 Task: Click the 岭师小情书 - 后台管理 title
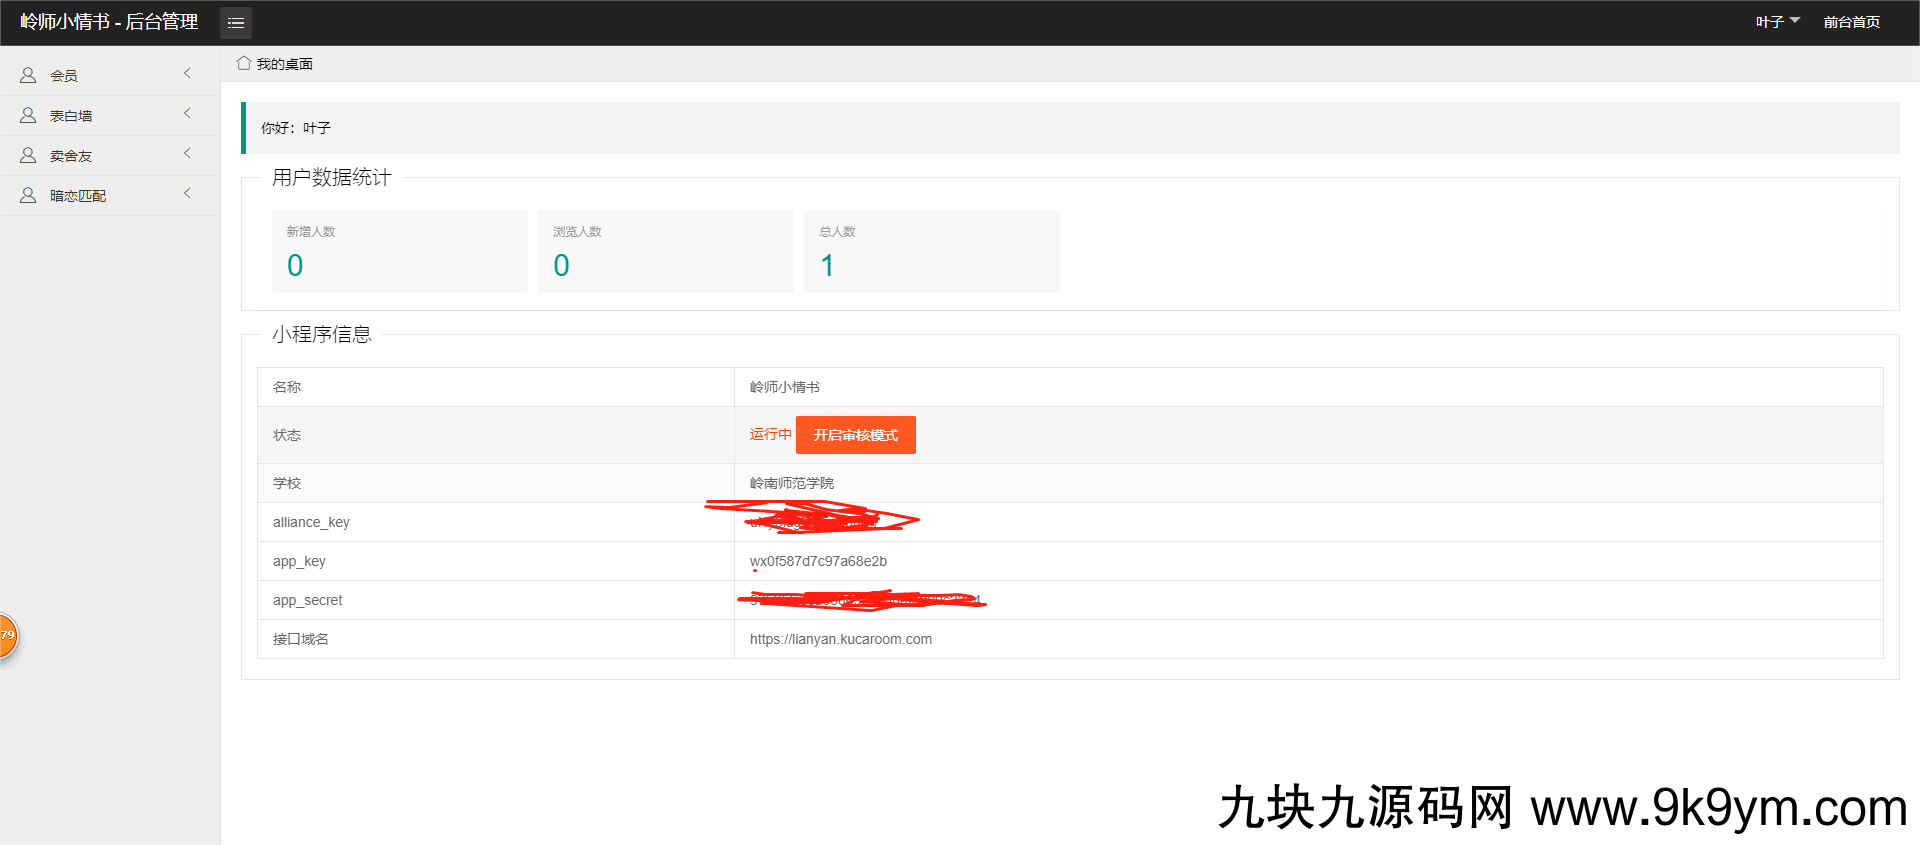click(x=109, y=22)
